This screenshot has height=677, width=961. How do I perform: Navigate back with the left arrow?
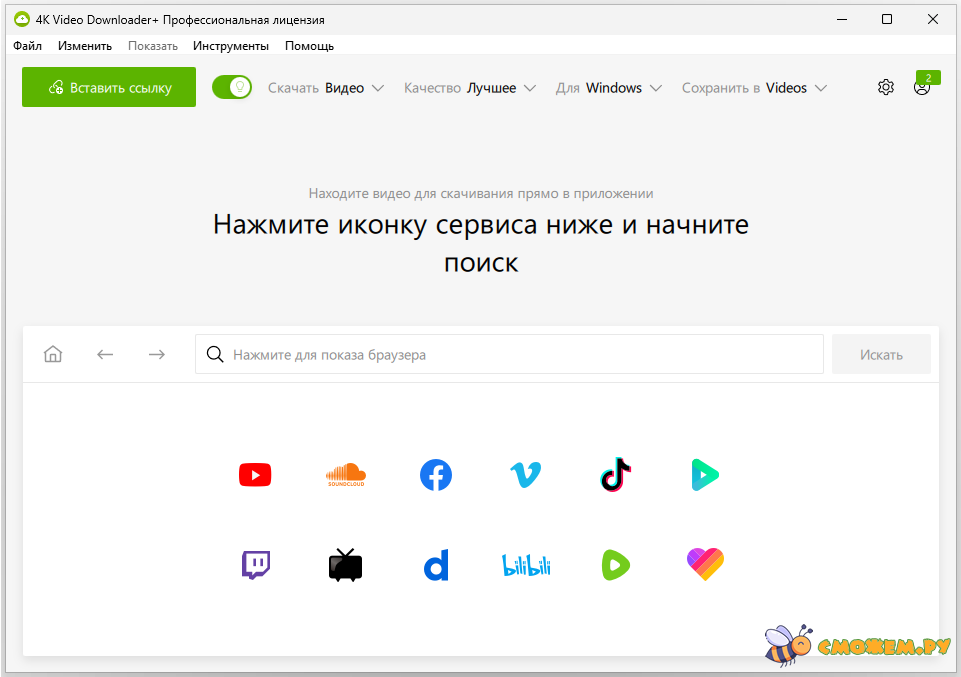pyautogui.click(x=105, y=354)
